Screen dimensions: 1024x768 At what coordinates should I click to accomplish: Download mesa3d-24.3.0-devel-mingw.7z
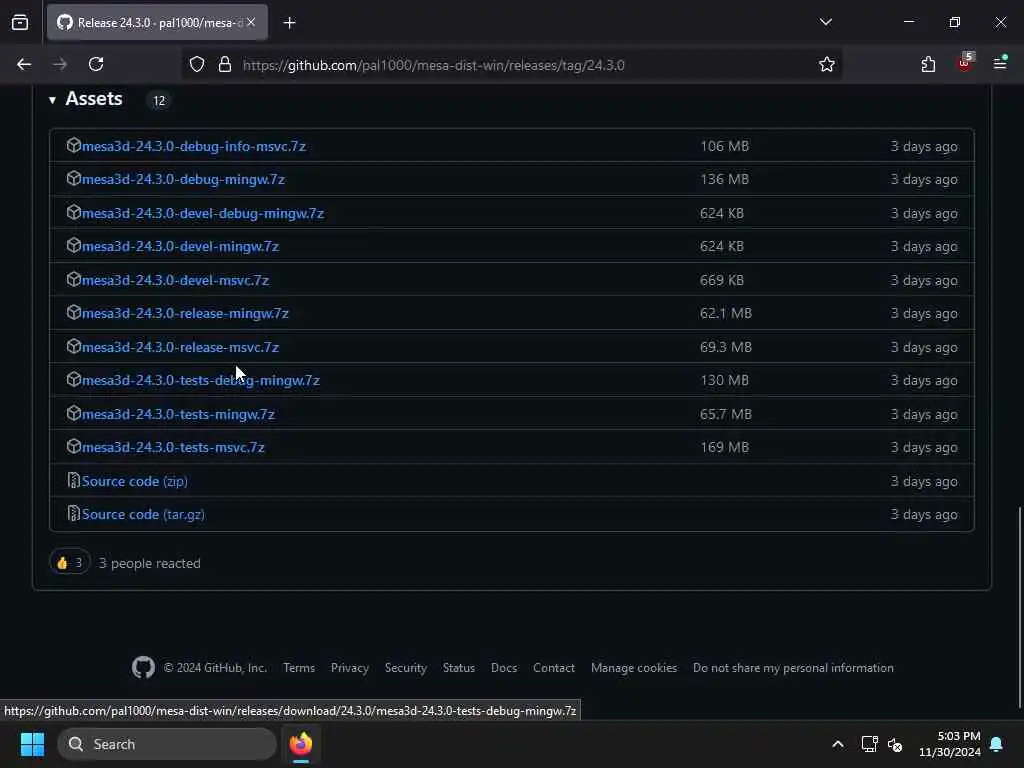point(180,246)
